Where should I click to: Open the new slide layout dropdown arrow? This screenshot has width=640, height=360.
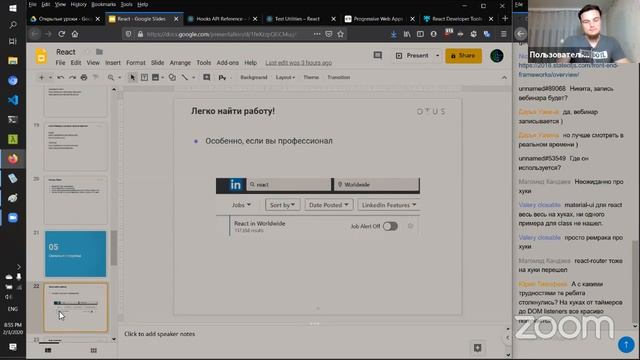pyautogui.click(x=50, y=77)
